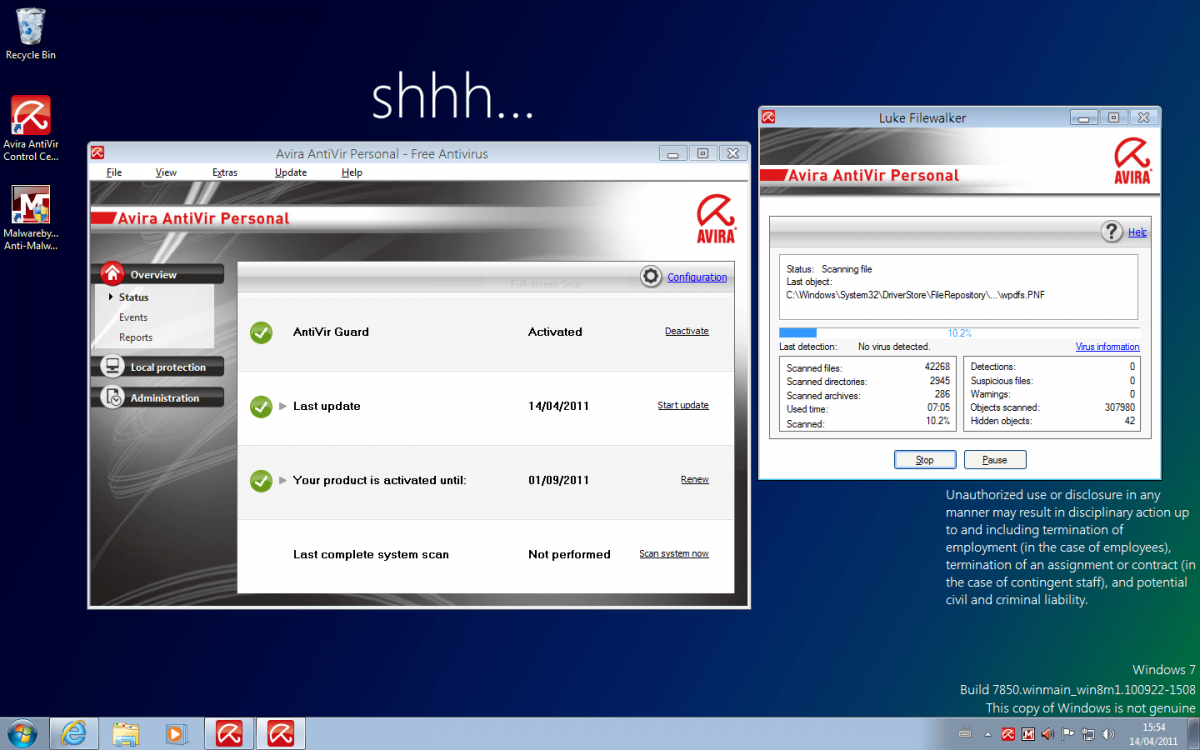The height and width of the screenshot is (750, 1200).
Task: Click the Avira tray icon in system tray
Action: point(1010,734)
